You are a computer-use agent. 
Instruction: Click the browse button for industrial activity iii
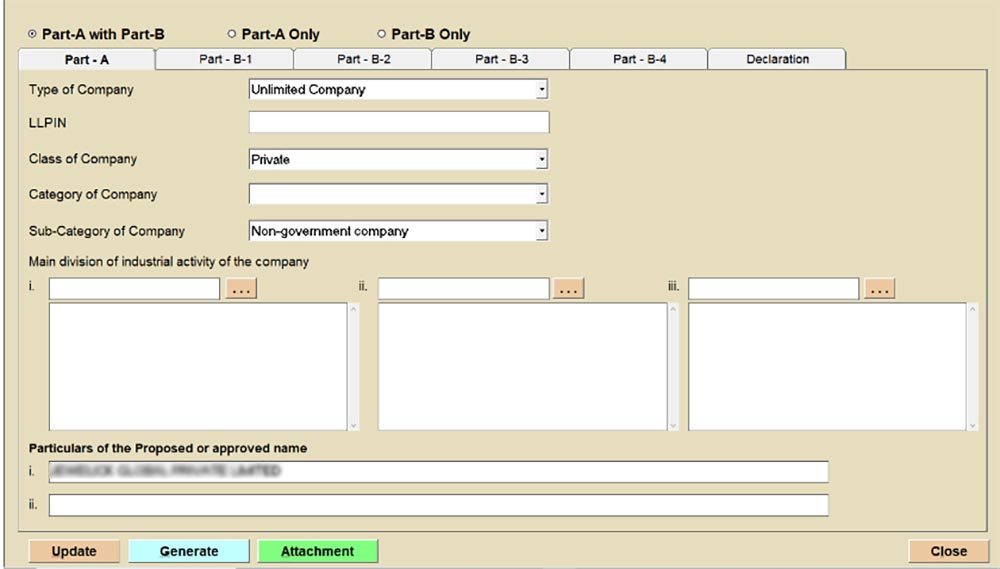click(x=879, y=289)
